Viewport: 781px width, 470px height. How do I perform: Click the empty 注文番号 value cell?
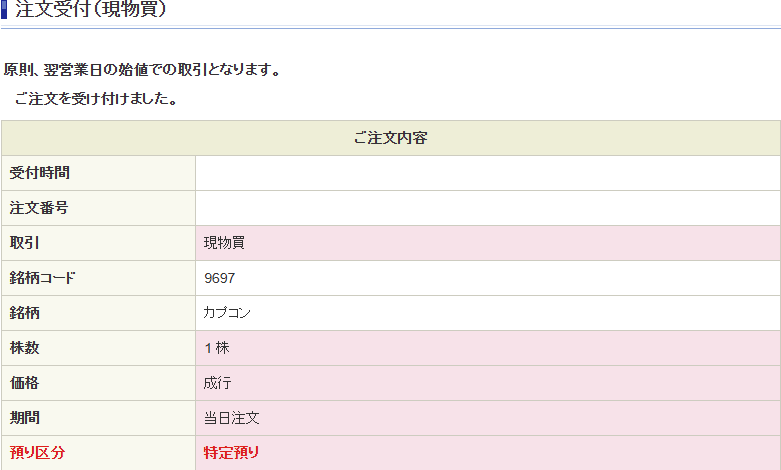click(x=488, y=208)
